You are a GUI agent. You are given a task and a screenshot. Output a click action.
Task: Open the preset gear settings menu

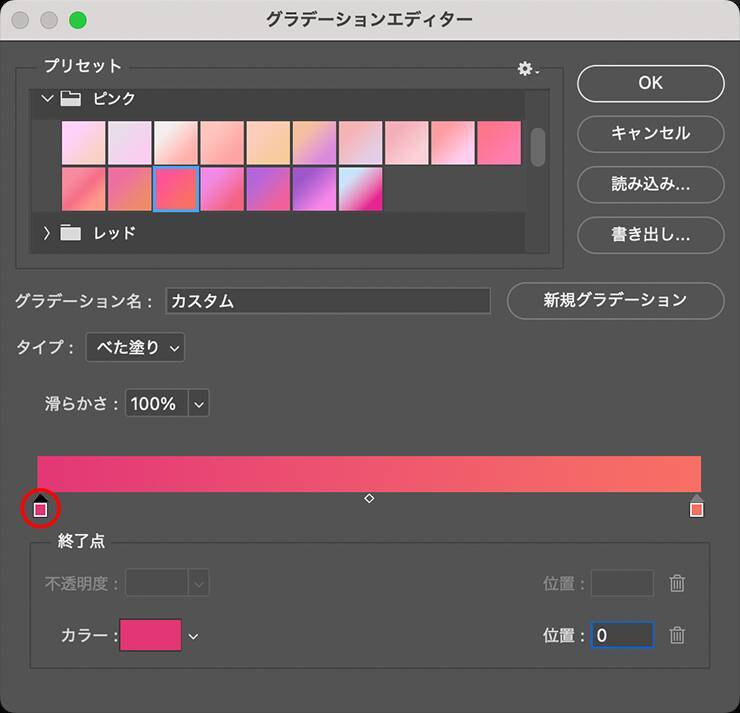[x=527, y=69]
